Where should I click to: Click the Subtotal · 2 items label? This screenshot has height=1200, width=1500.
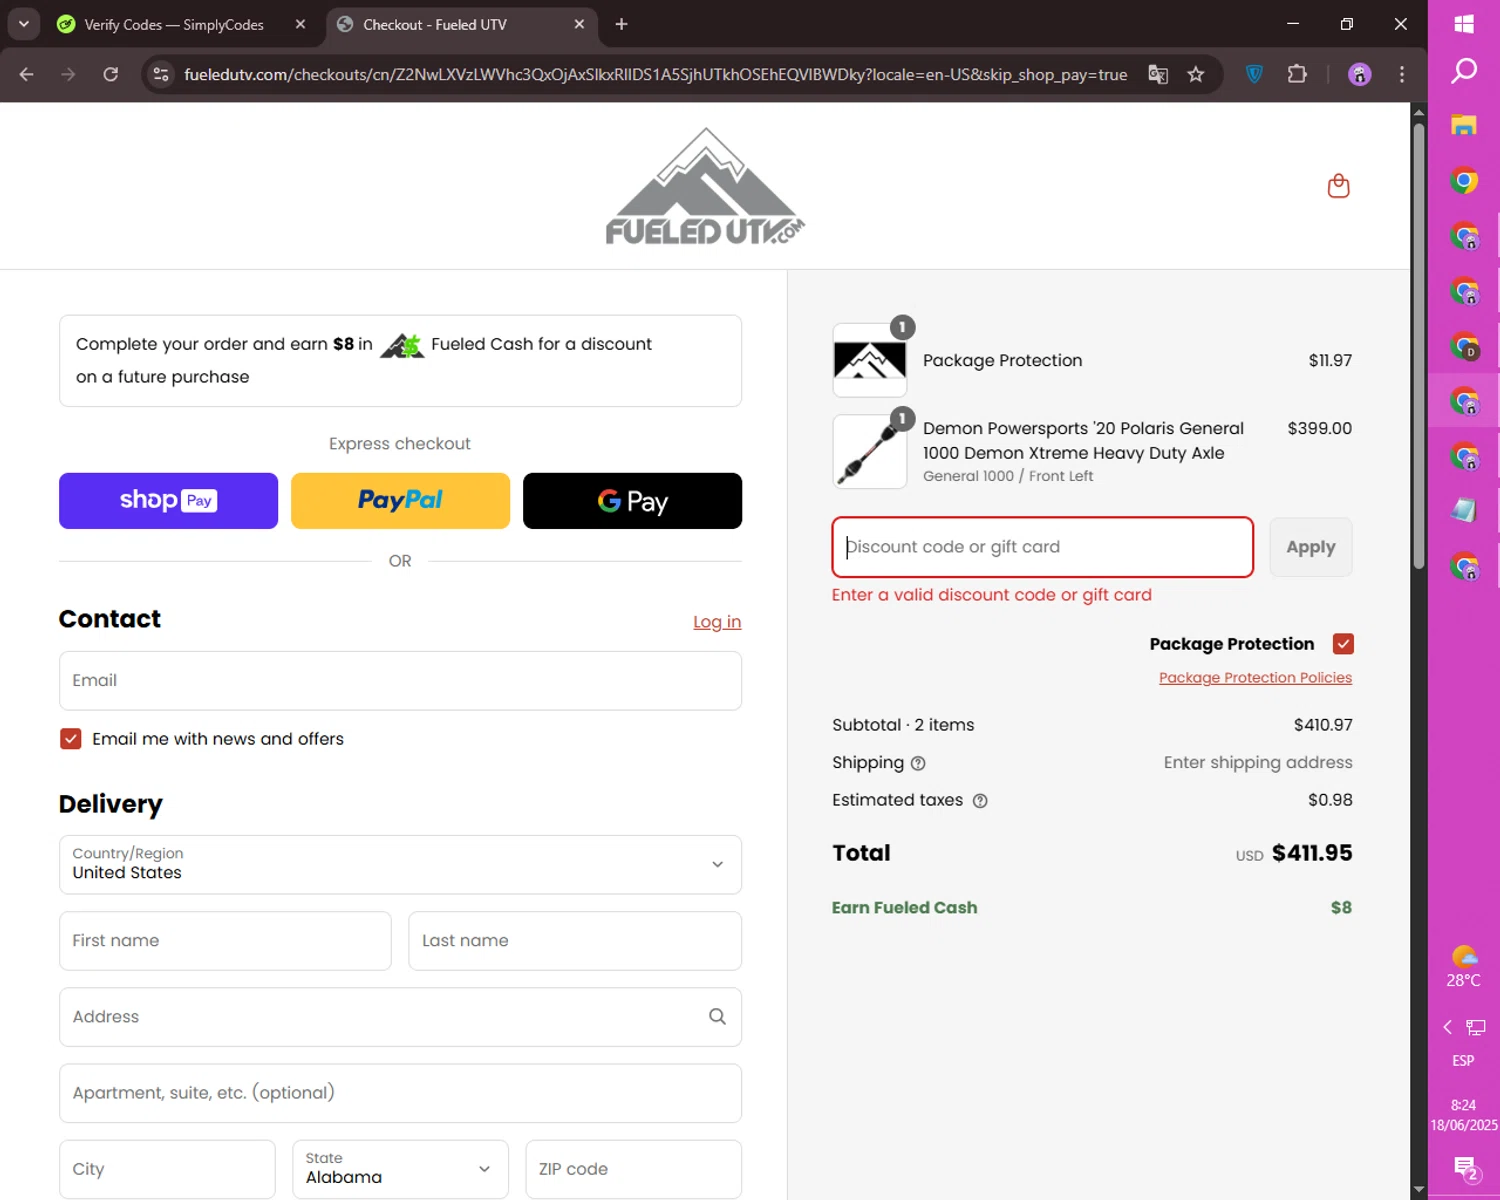coord(903,725)
